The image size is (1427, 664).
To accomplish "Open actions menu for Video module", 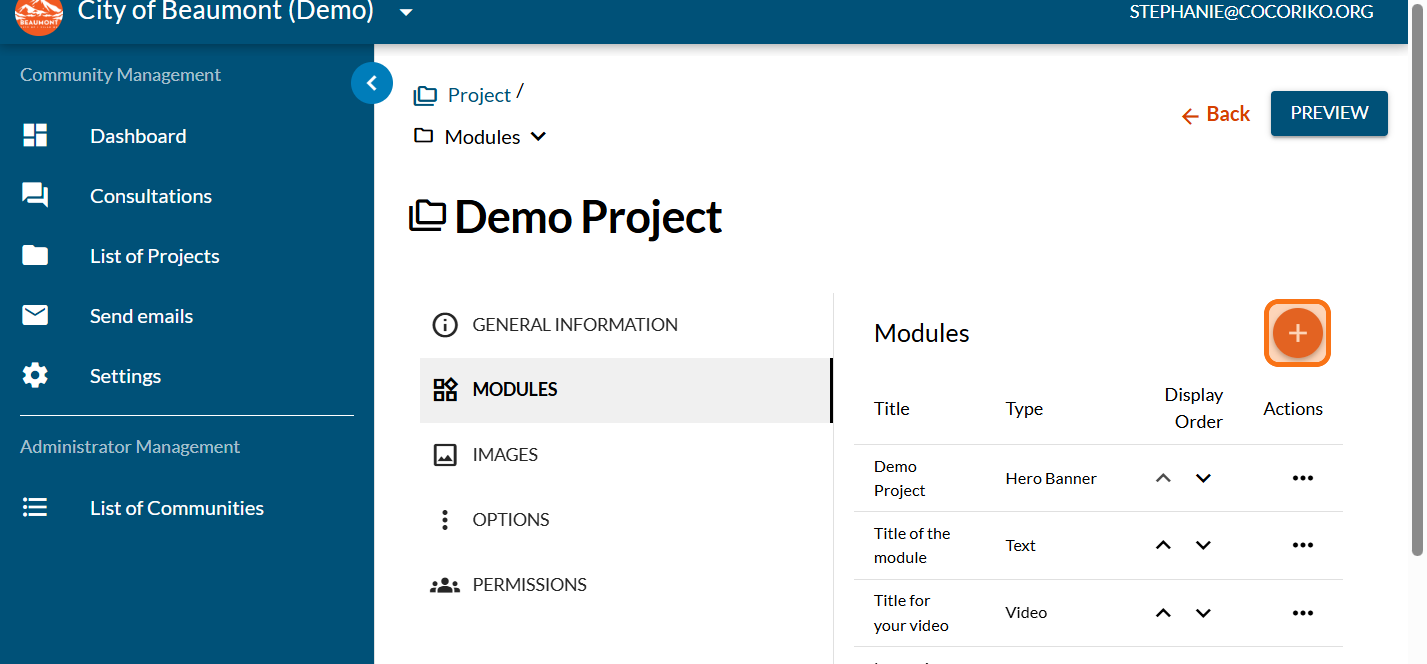I will click(x=1302, y=613).
